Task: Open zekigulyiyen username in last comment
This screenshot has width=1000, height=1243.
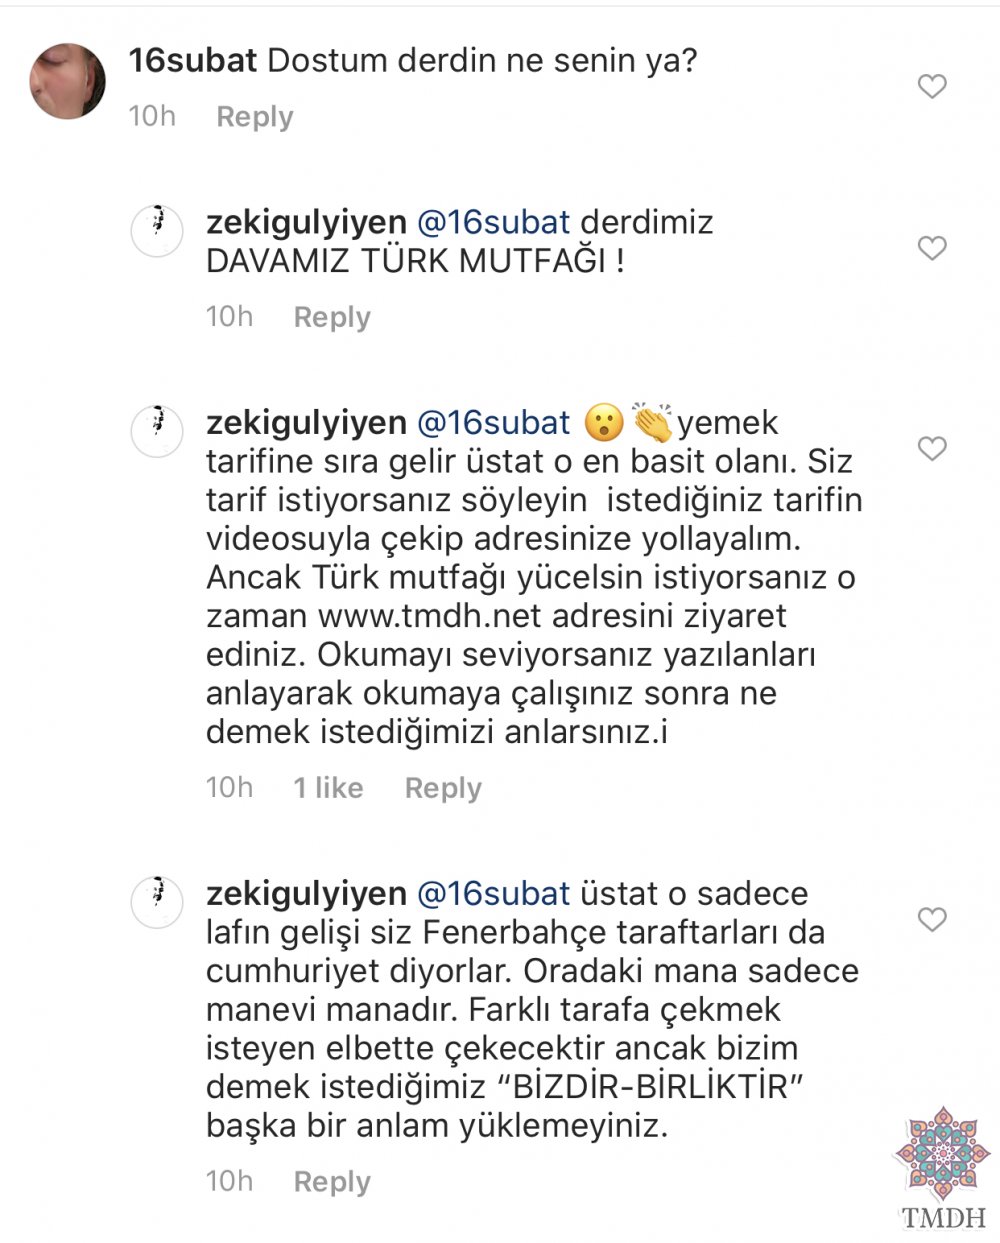Action: [x=306, y=895]
